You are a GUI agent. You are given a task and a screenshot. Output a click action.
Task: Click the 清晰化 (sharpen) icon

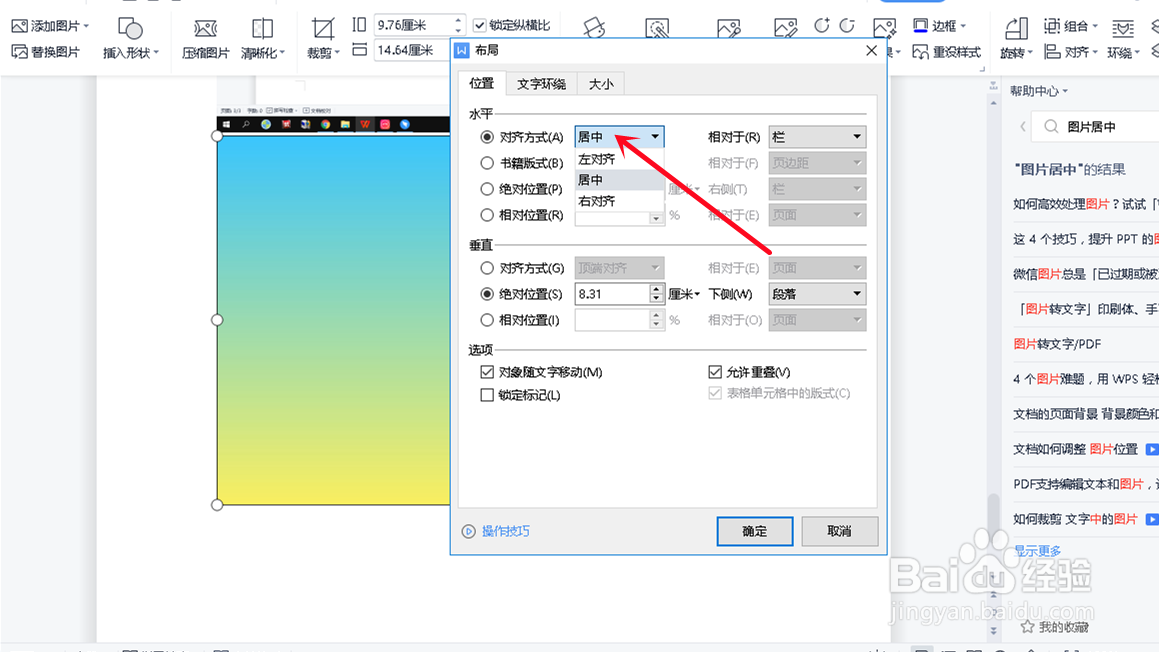point(262,29)
